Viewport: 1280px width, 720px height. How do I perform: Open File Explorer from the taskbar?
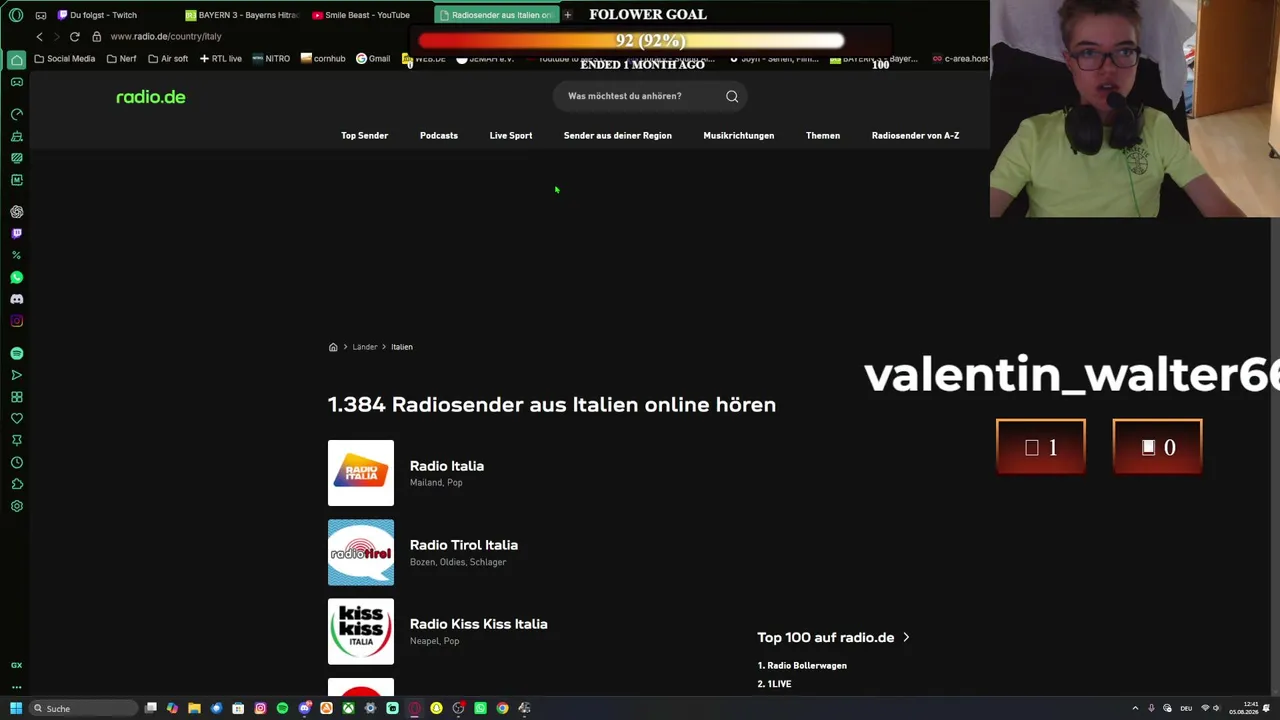pos(194,708)
